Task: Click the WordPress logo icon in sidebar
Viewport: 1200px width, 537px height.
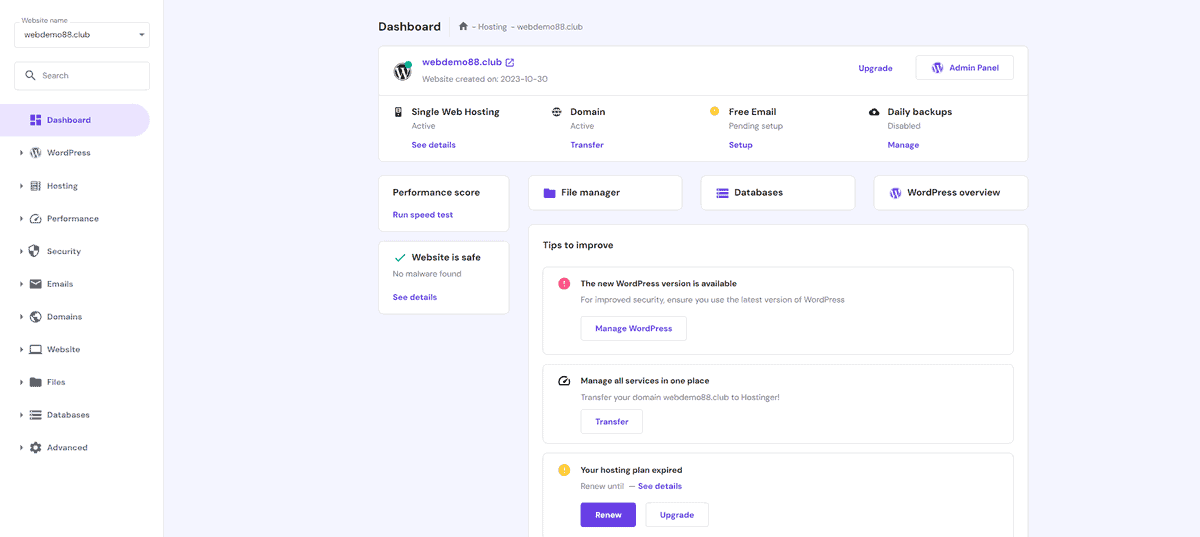Action: [36, 153]
